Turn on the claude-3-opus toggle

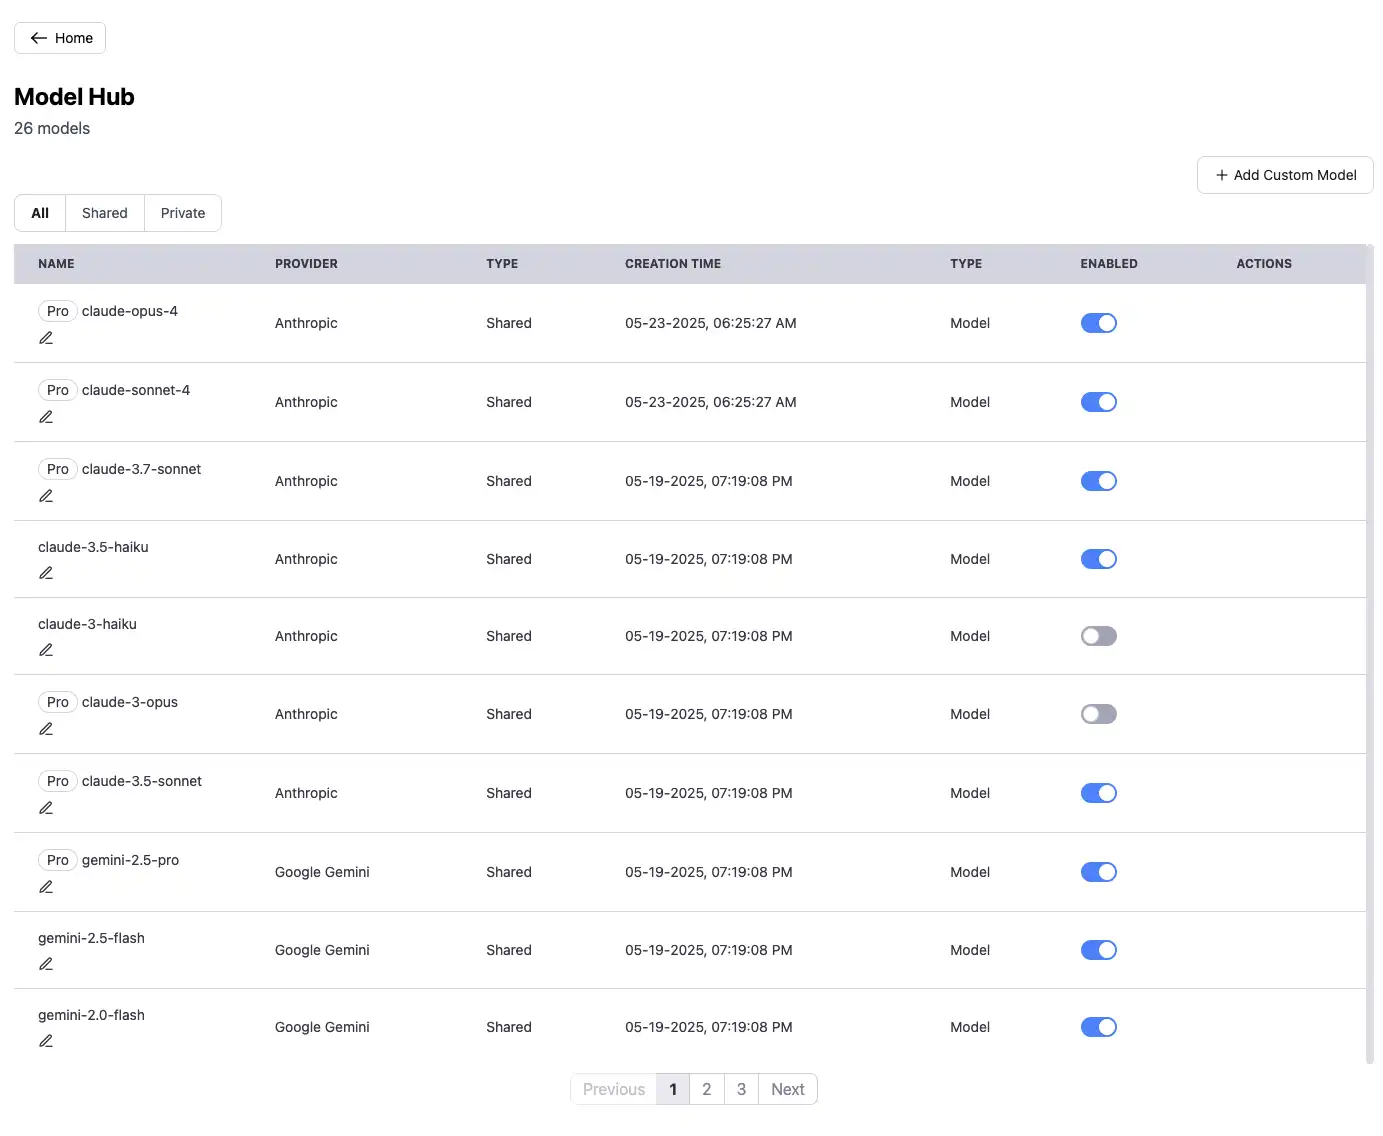tap(1098, 714)
